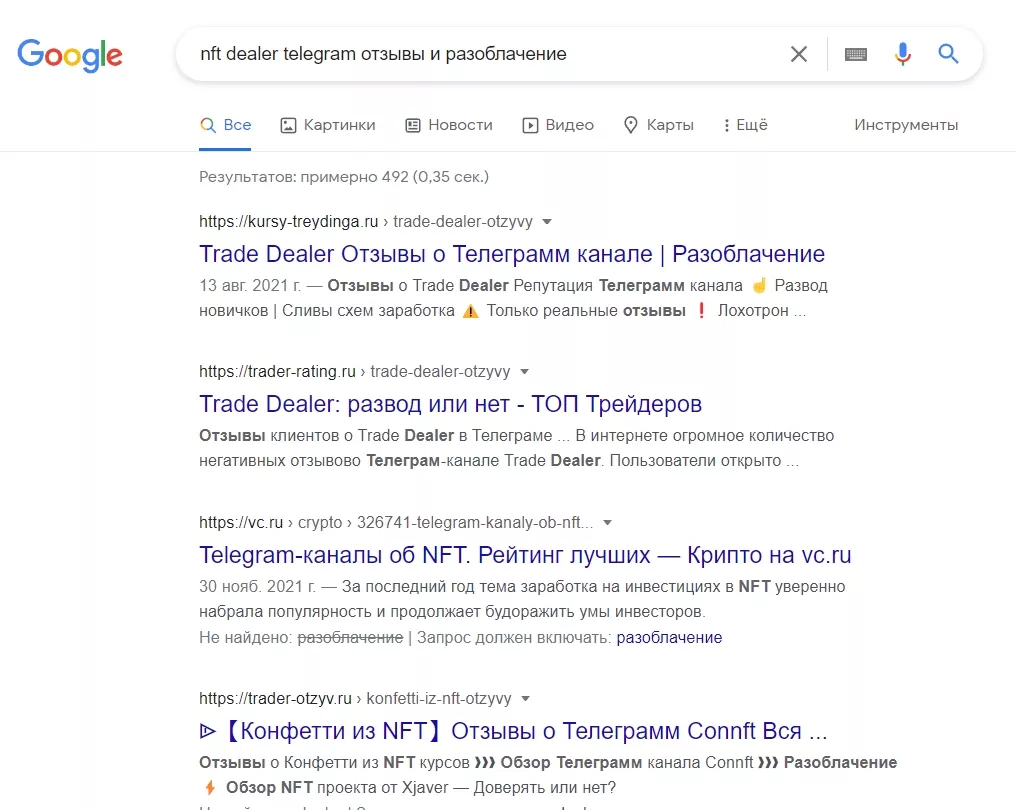Open Конфетти из NFT Отзывы result
The height and width of the screenshot is (810, 1016).
pyautogui.click(x=513, y=731)
